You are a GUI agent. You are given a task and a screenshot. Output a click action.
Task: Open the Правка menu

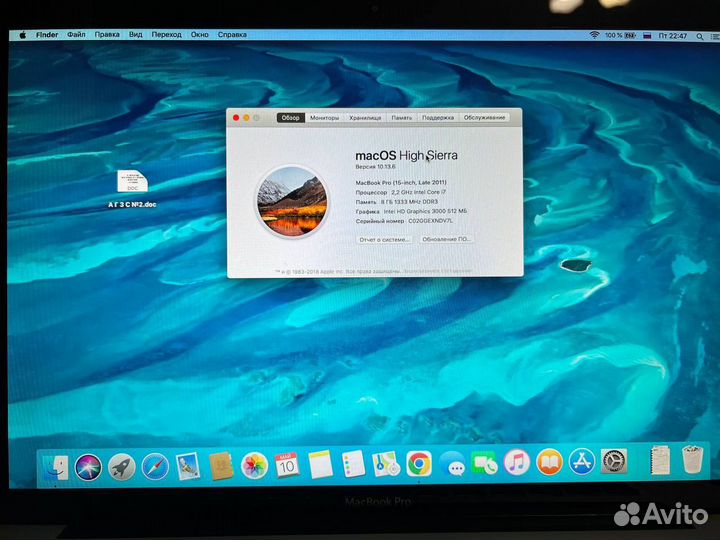coord(107,34)
